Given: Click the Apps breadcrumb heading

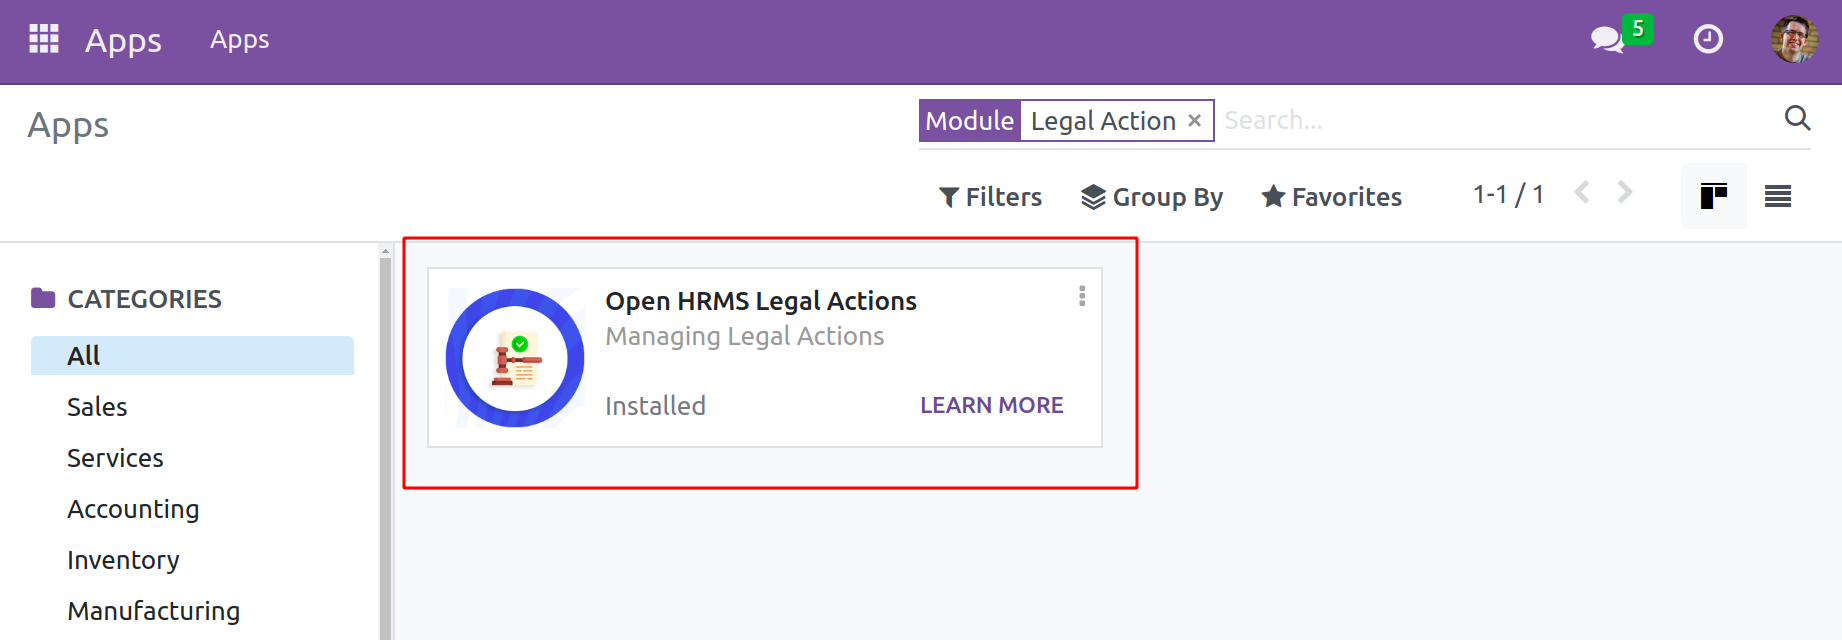Looking at the screenshot, I should (x=68, y=125).
